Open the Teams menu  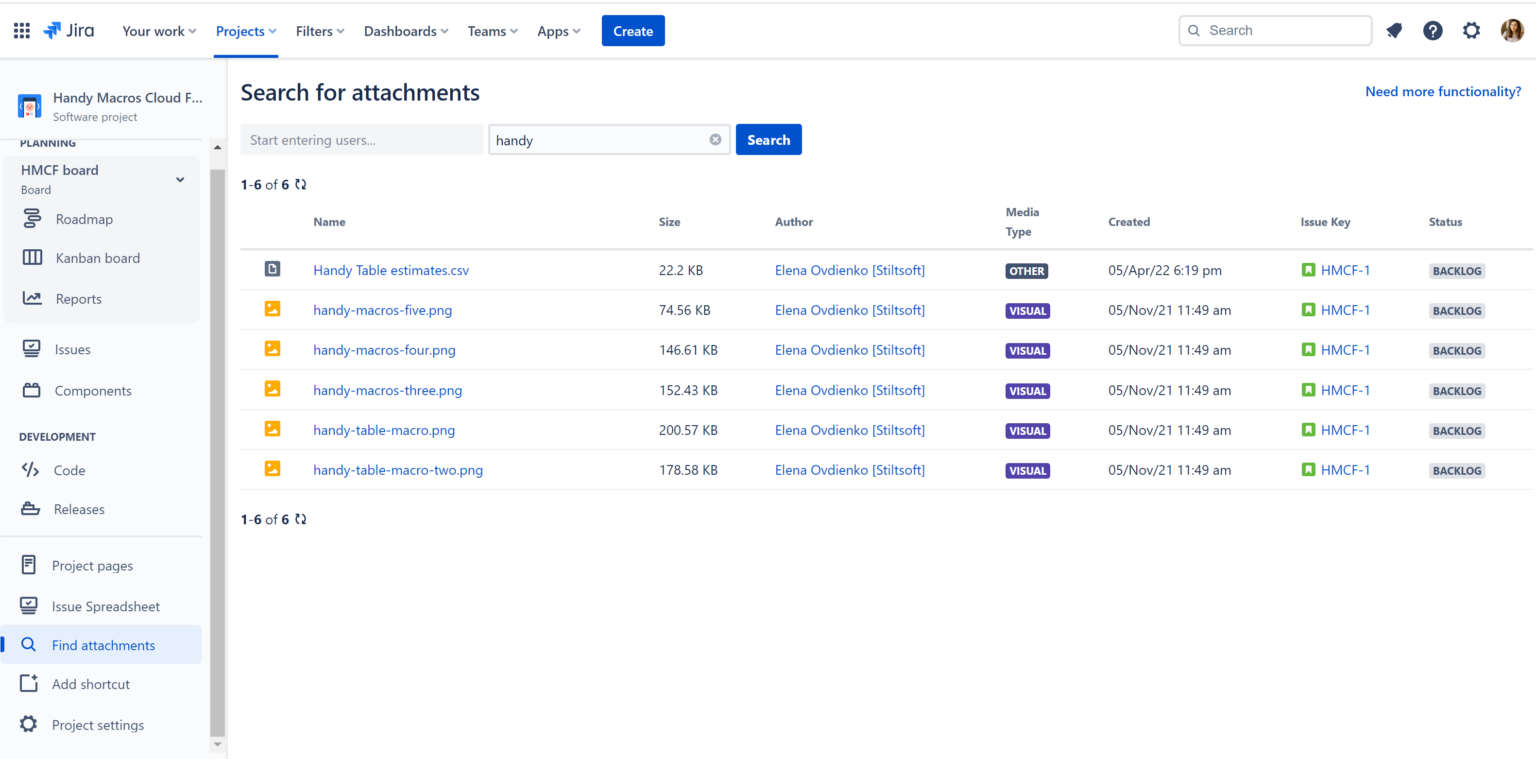tap(492, 31)
